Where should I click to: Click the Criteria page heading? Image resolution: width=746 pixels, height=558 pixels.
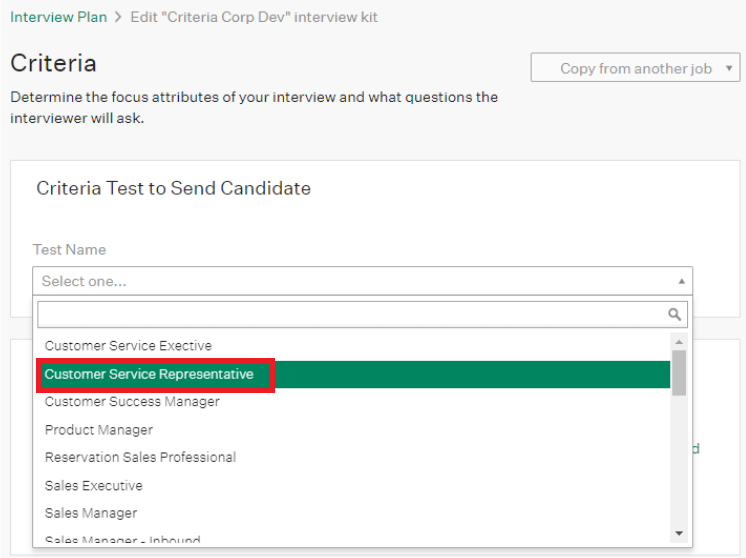point(53,63)
